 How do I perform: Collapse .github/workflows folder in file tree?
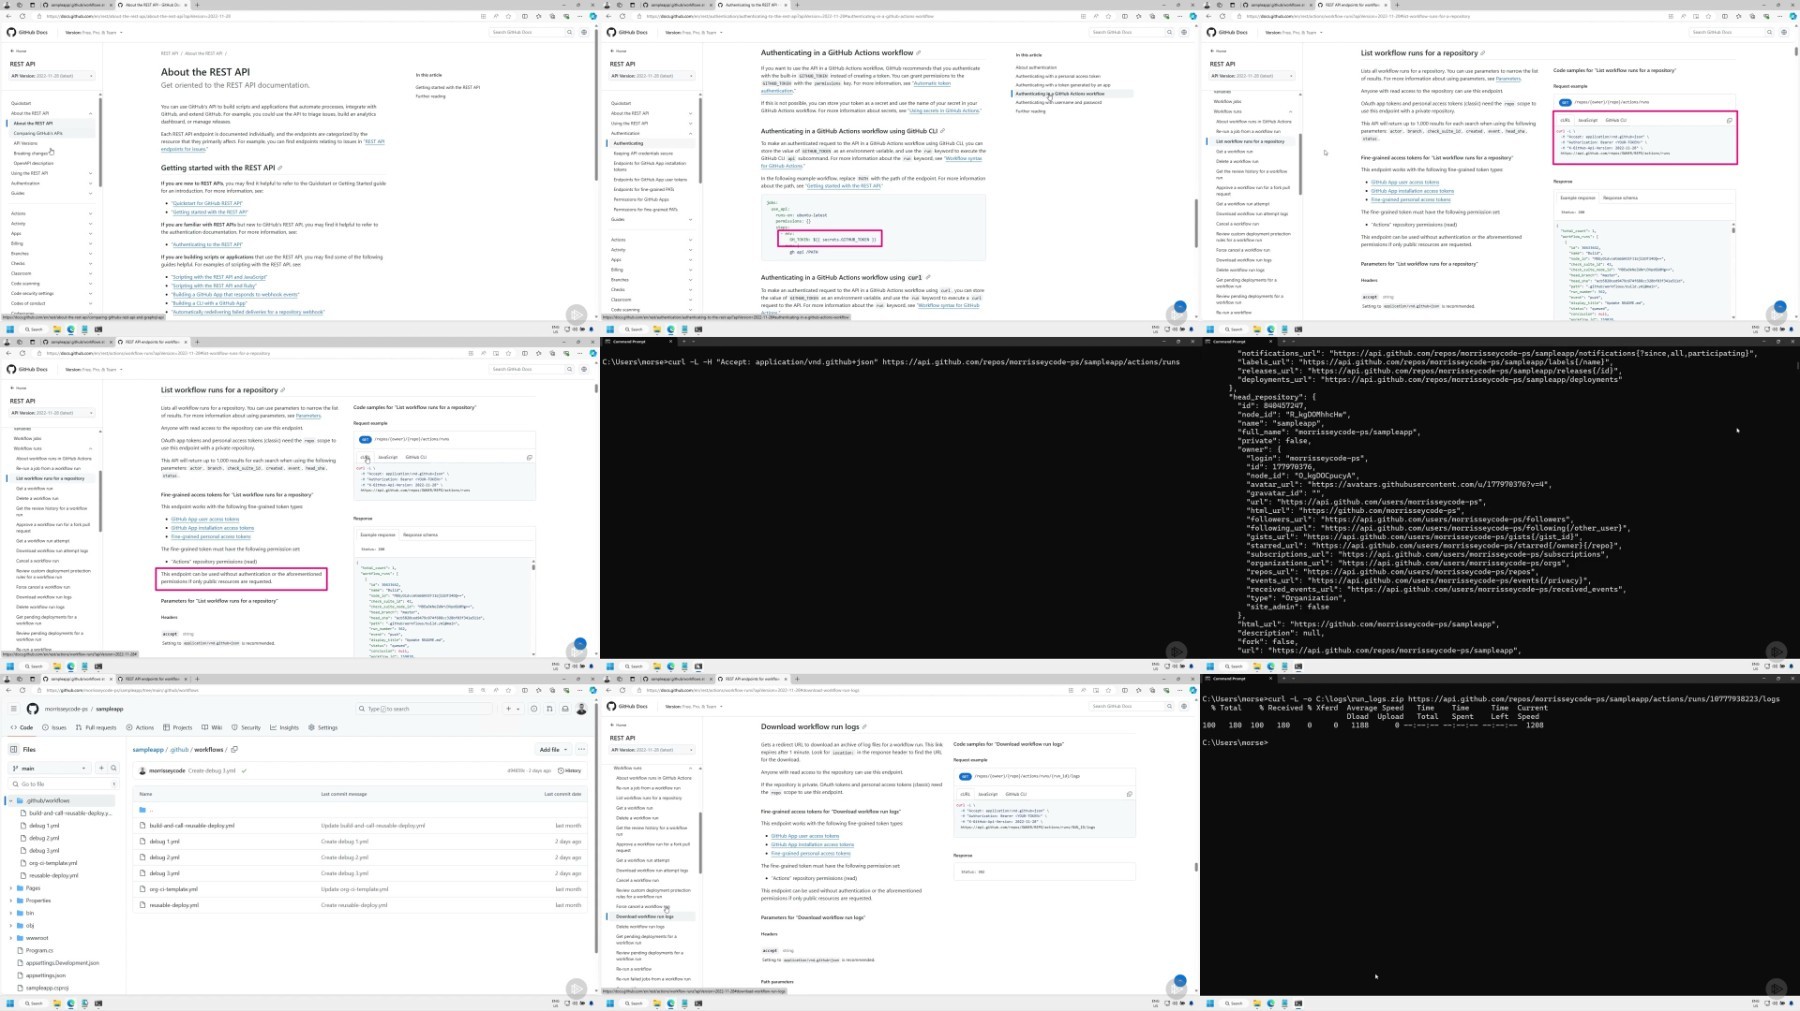[x=10, y=800]
